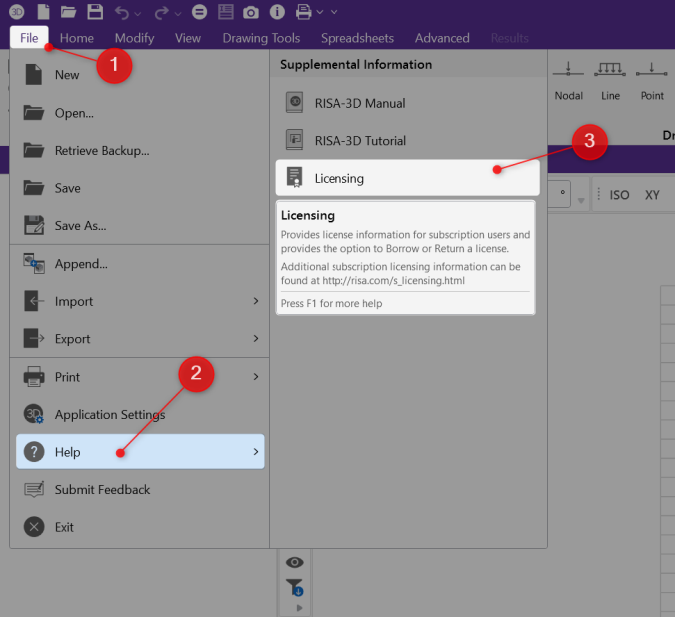Switch to the View ribbon tab
Viewport: 675px width, 617px height.
click(x=188, y=38)
